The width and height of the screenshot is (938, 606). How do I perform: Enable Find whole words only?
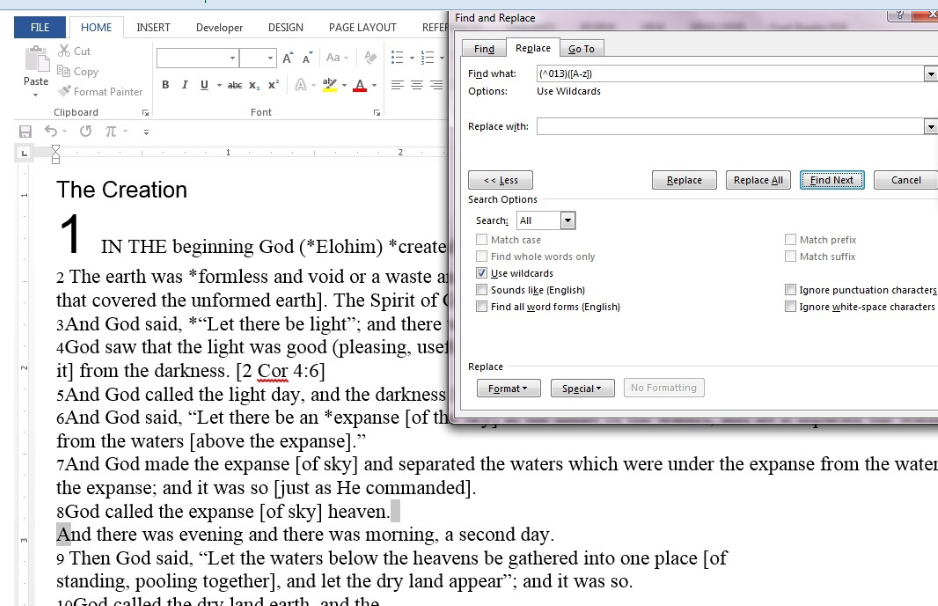click(x=482, y=256)
